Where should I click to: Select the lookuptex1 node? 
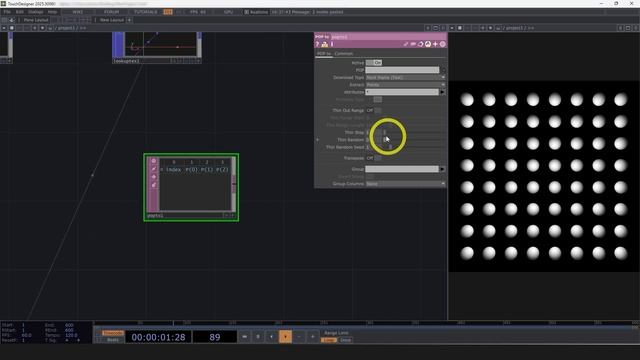pos(157,47)
